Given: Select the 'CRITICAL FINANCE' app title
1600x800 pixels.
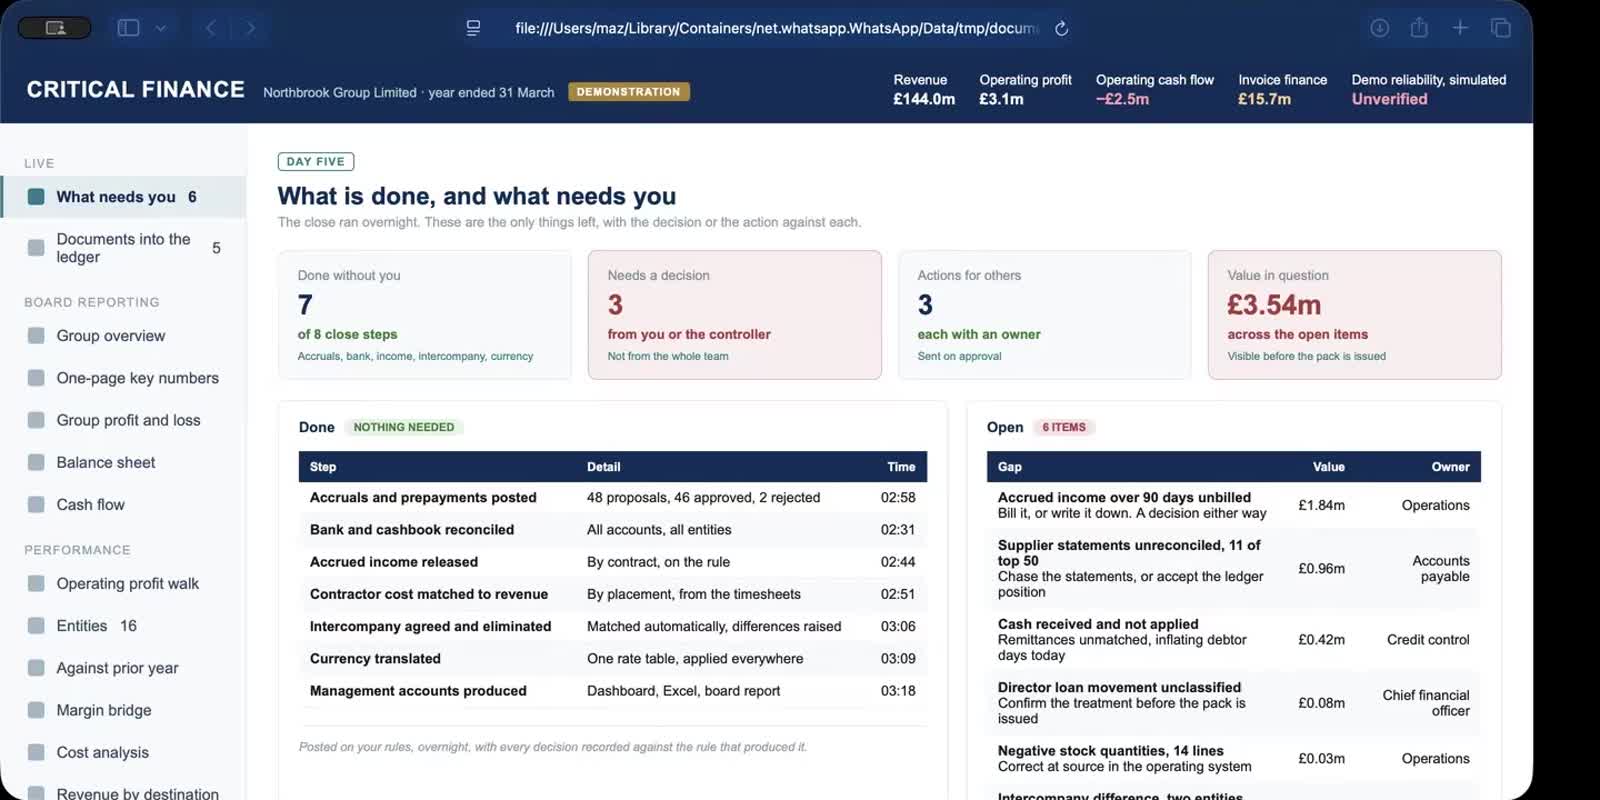Looking at the screenshot, I should click(135, 90).
